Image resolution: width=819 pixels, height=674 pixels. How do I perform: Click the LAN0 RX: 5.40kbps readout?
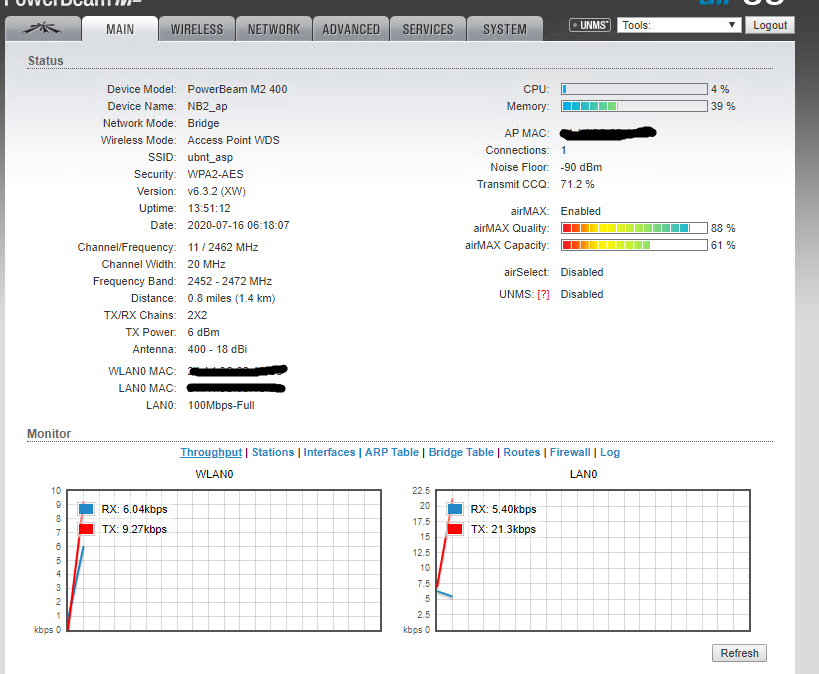tap(503, 509)
